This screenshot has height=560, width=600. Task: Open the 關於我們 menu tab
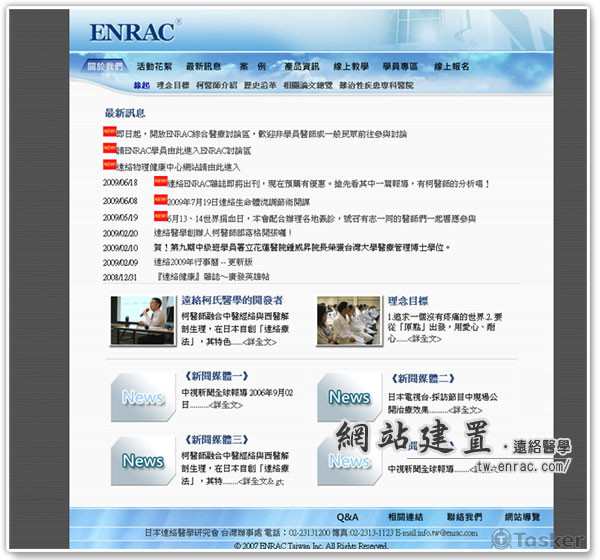105,66
